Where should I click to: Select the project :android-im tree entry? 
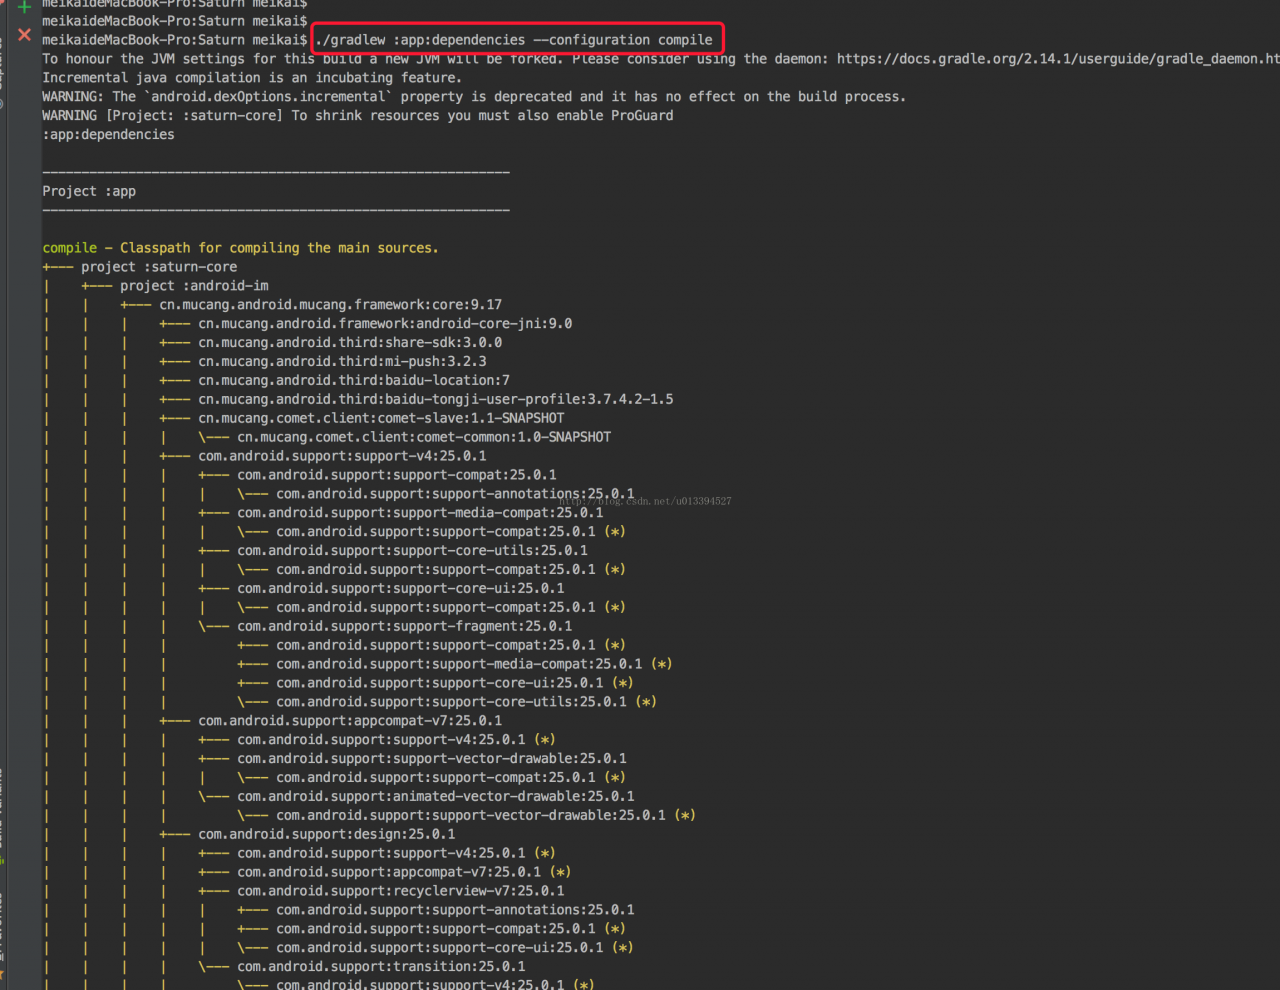coord(194,286)
